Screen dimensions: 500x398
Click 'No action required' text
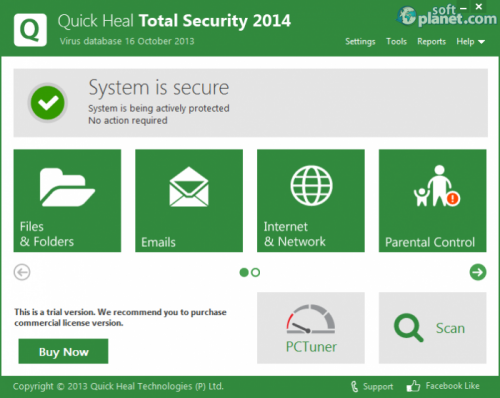pos(128,120)
